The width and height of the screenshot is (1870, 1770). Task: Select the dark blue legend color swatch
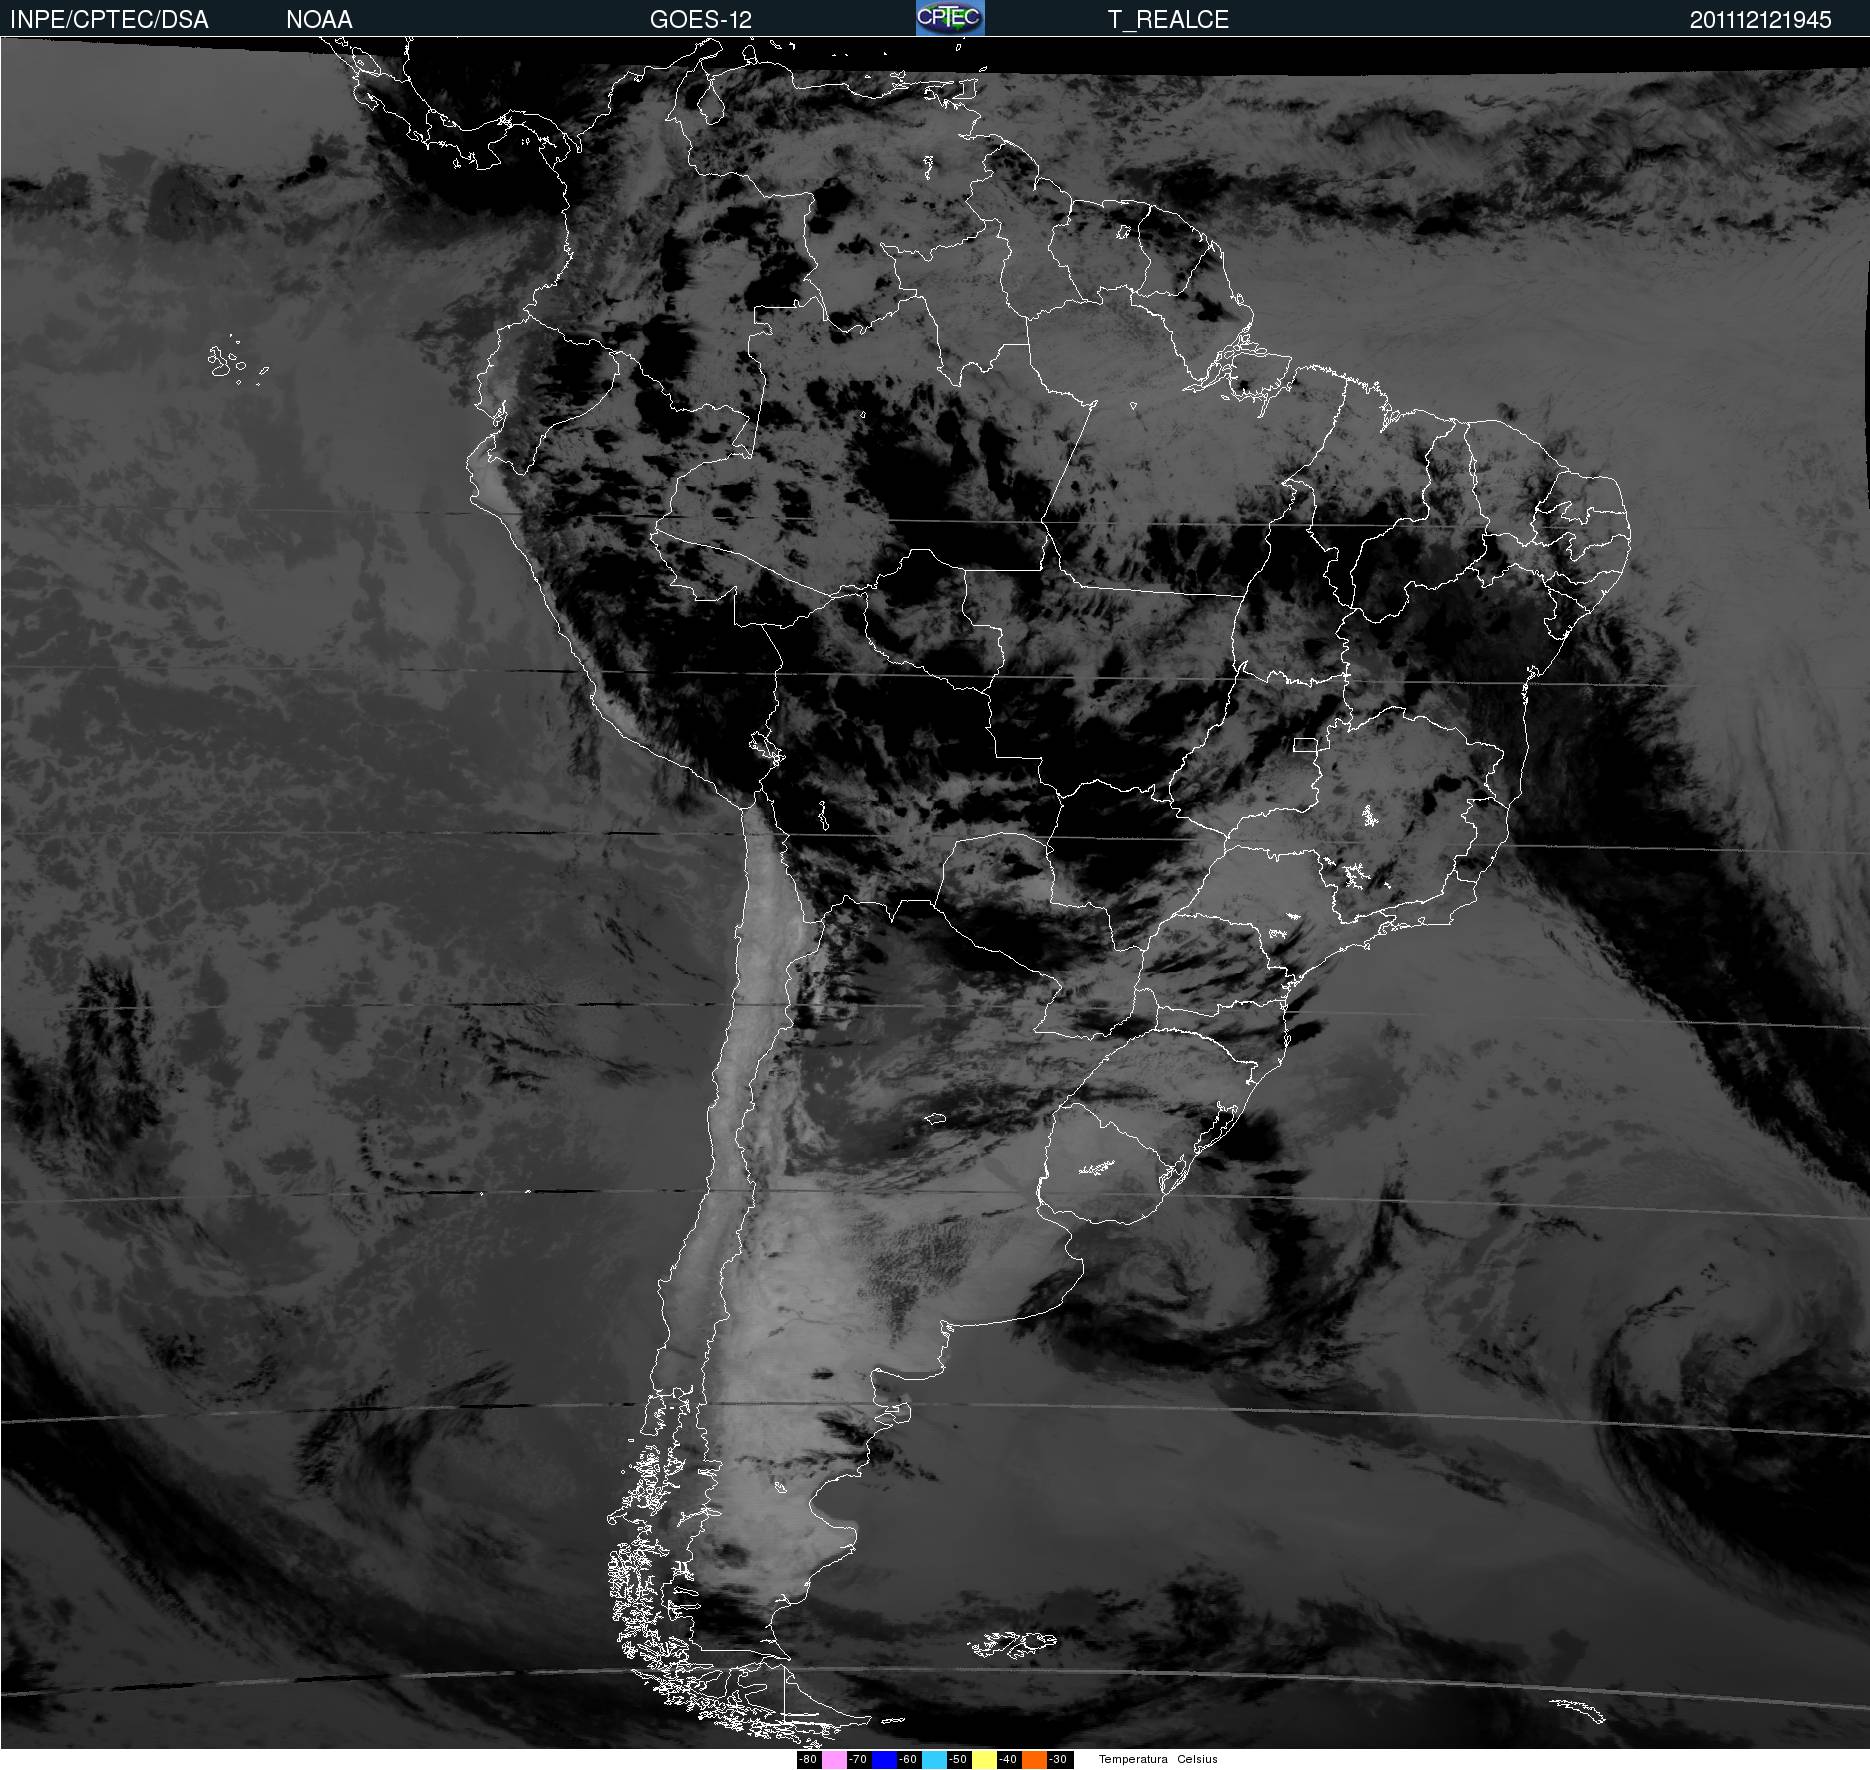point(884,1760)
